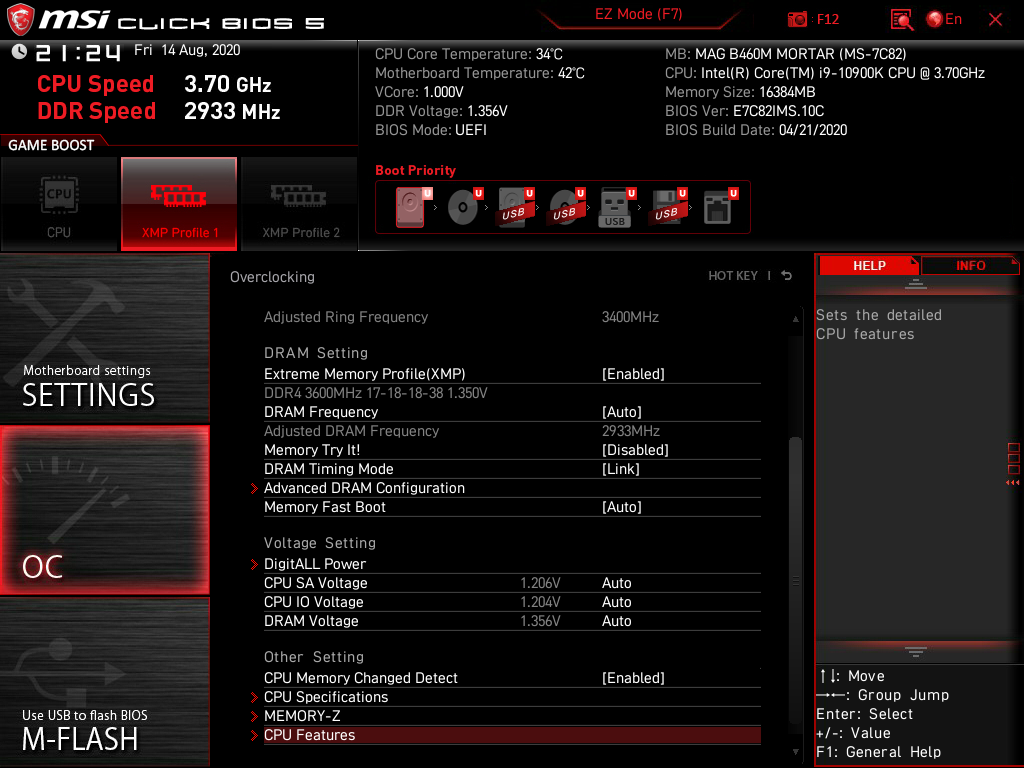Expand Advanced DRAM Configuration

coord(364,488)
